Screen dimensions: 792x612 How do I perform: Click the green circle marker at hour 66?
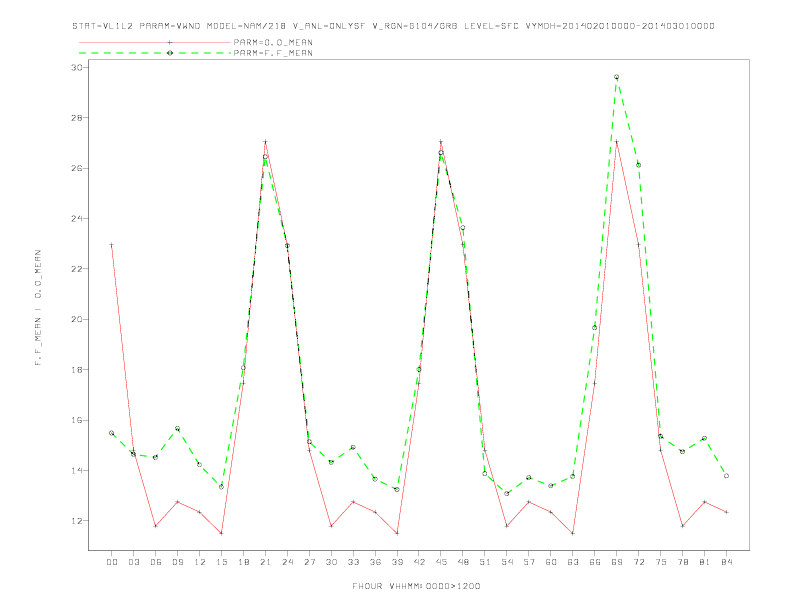point(595,328)
